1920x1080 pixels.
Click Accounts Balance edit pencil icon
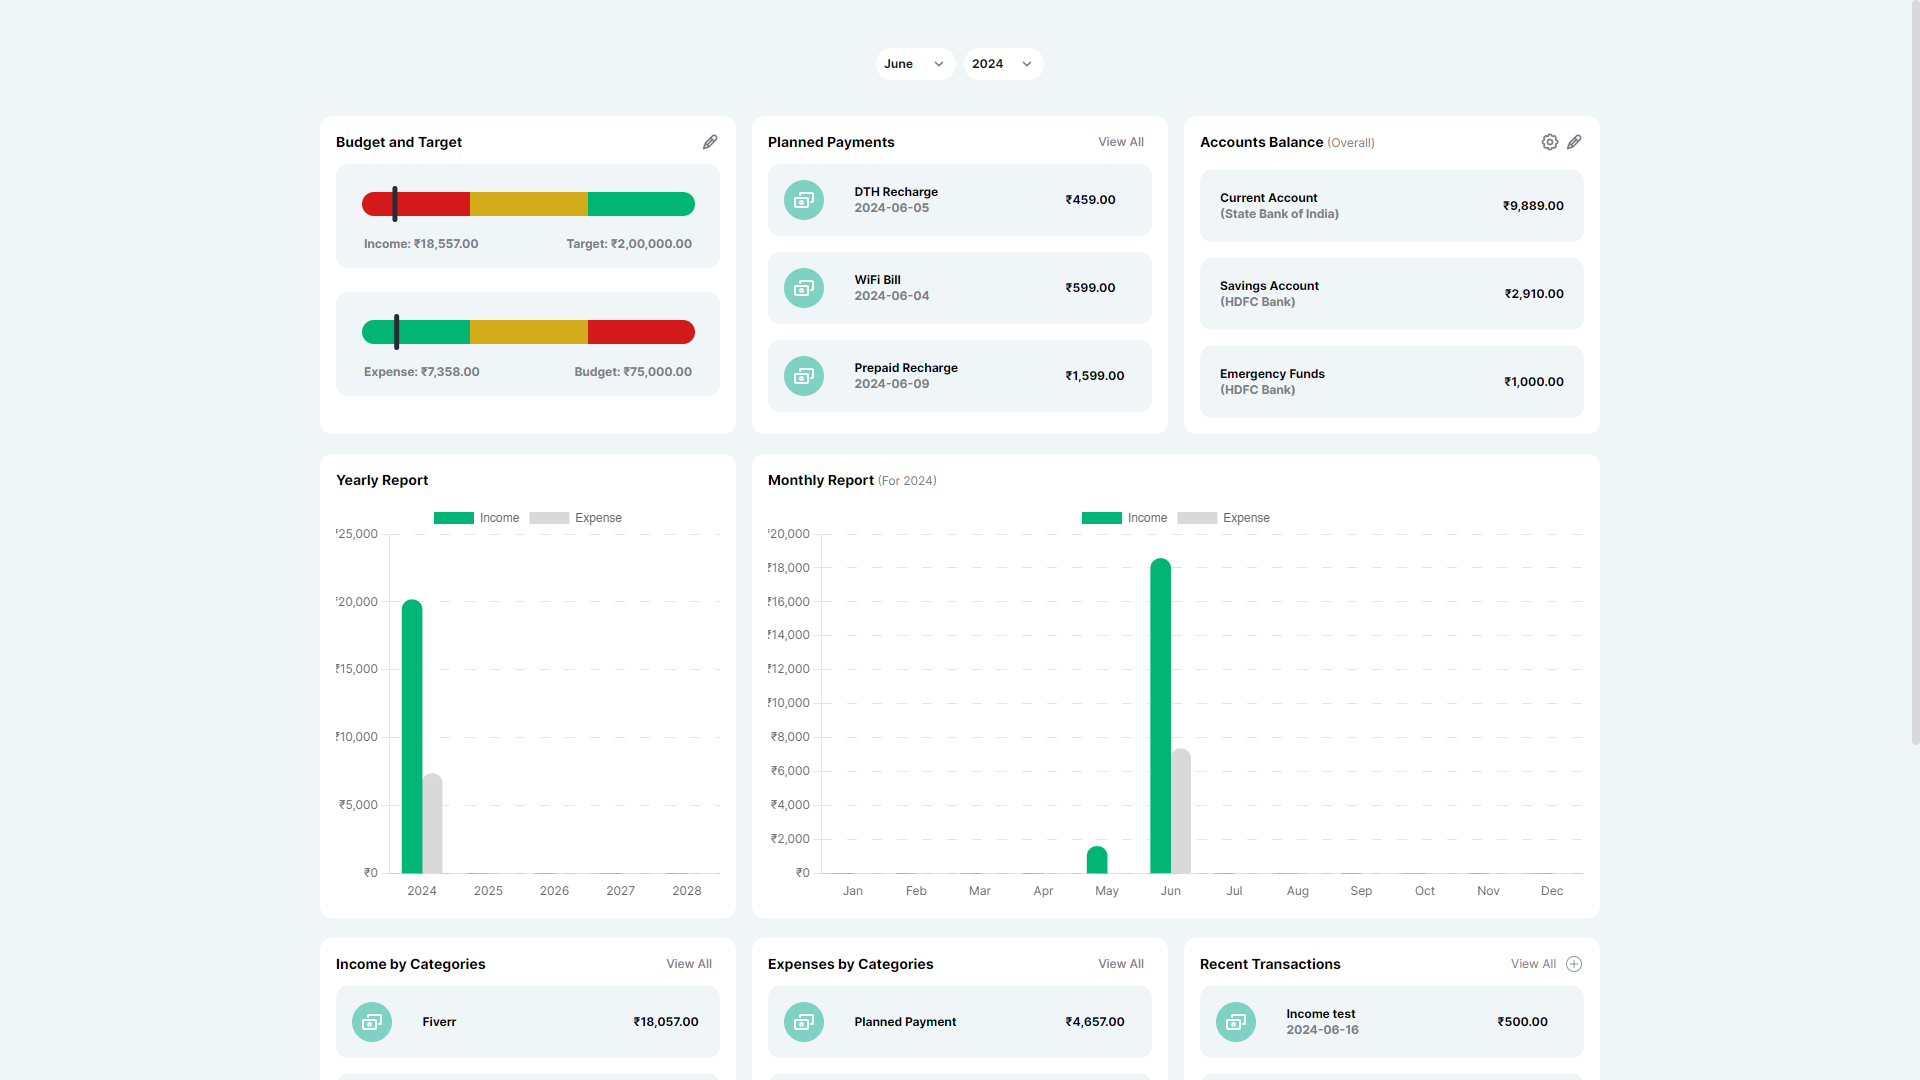click(1574, 142)
